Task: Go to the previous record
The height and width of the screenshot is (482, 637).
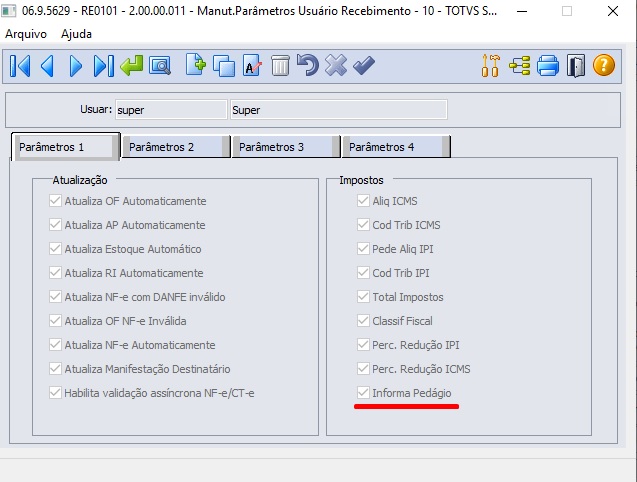Action: click(48, 65)
